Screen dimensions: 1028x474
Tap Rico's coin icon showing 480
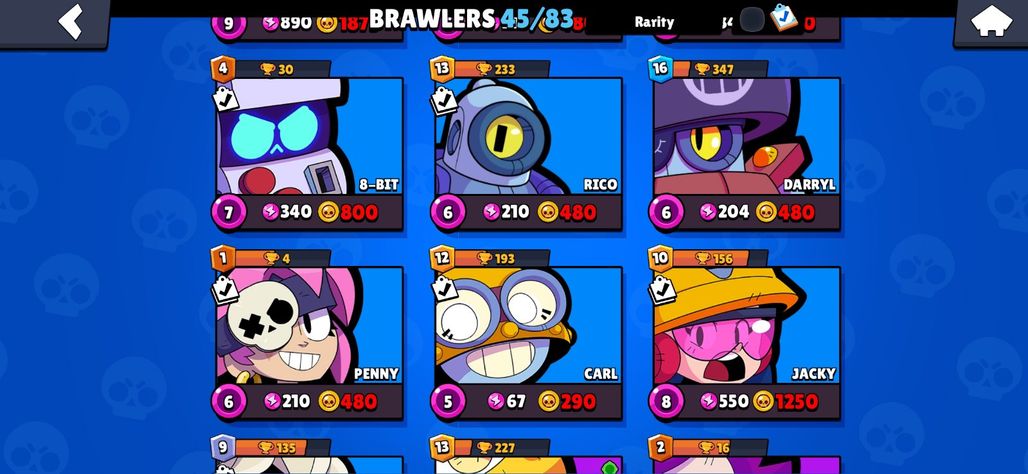(x=547, y=212)
